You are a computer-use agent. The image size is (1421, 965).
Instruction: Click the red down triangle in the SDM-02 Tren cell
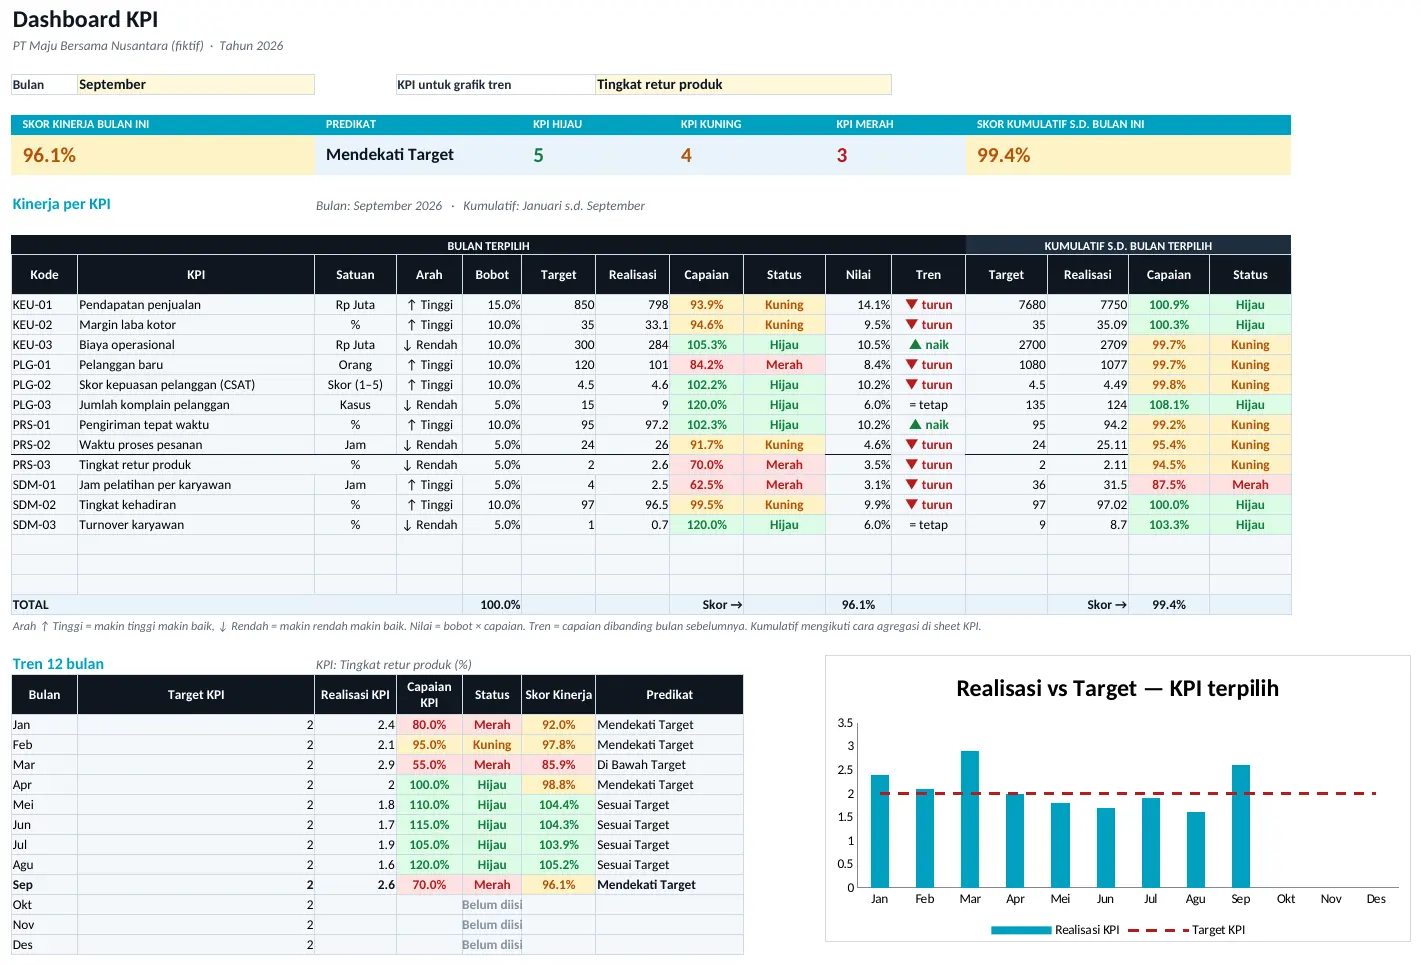[912, 504]
